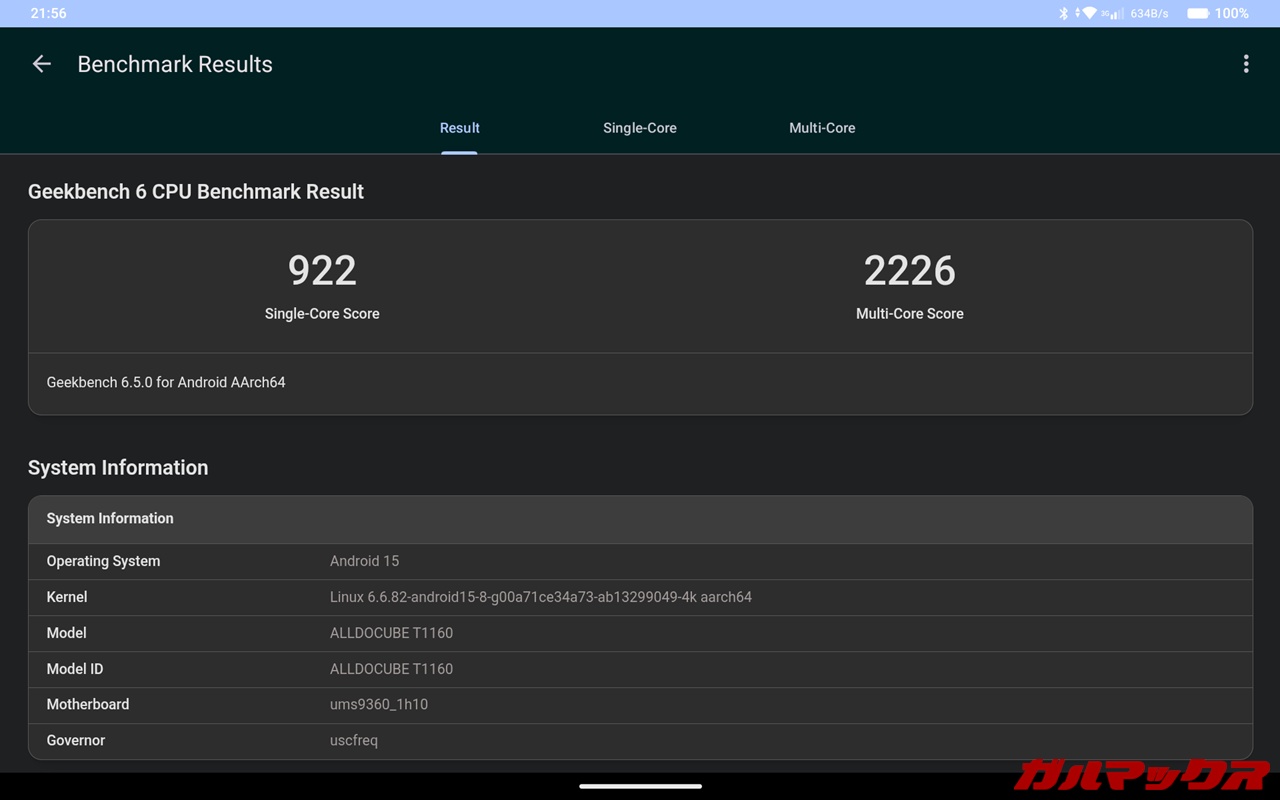Image resolution: width=1280 pixels, height=800 pixels.
Task: Tap the Motherboard ums9360_1h10 row
Action: pyautogui.click(x=640, y=704)
